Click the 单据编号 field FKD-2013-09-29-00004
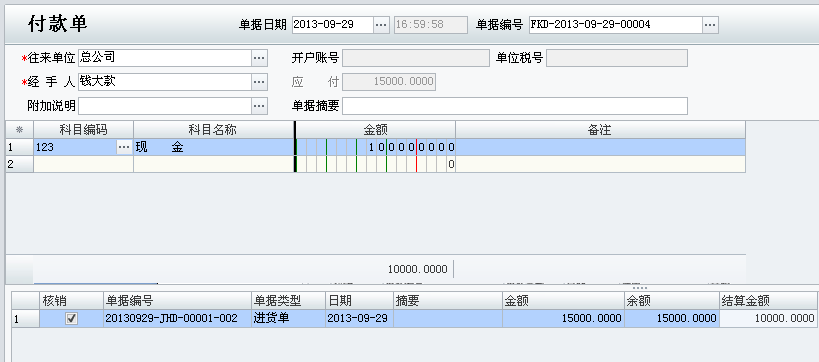This screenshot has height=362, width=819. 616,25
